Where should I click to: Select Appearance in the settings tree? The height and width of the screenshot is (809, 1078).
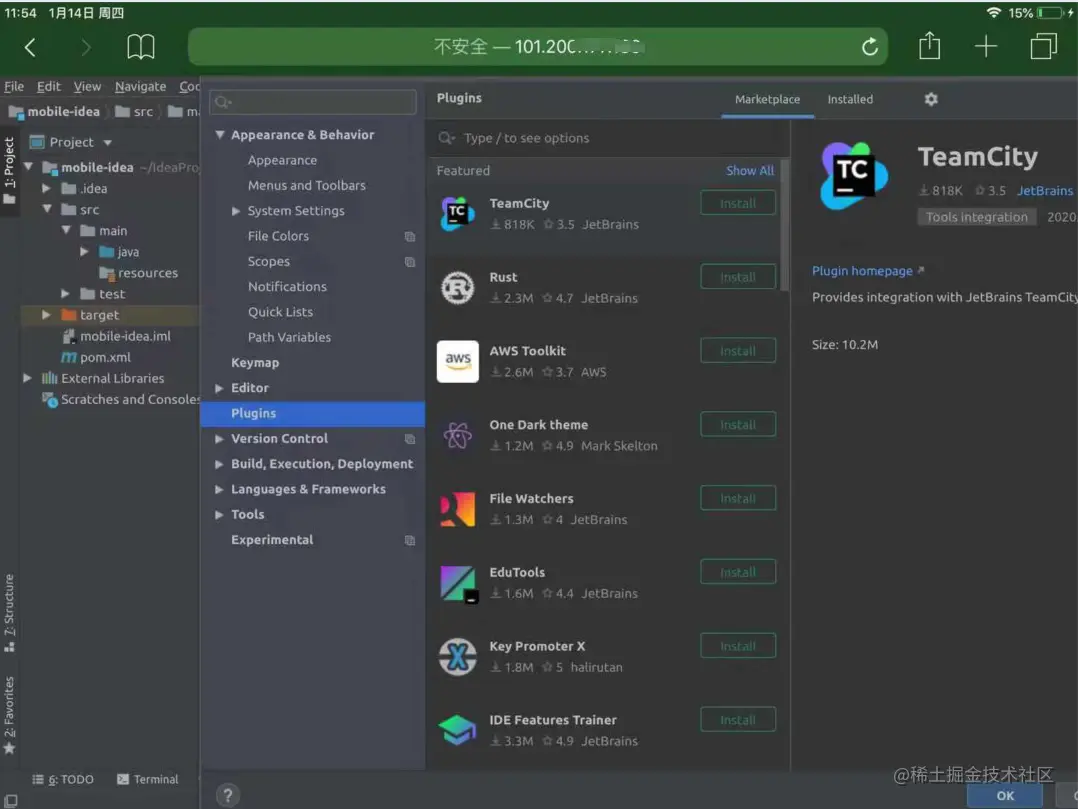coord(282,160)
